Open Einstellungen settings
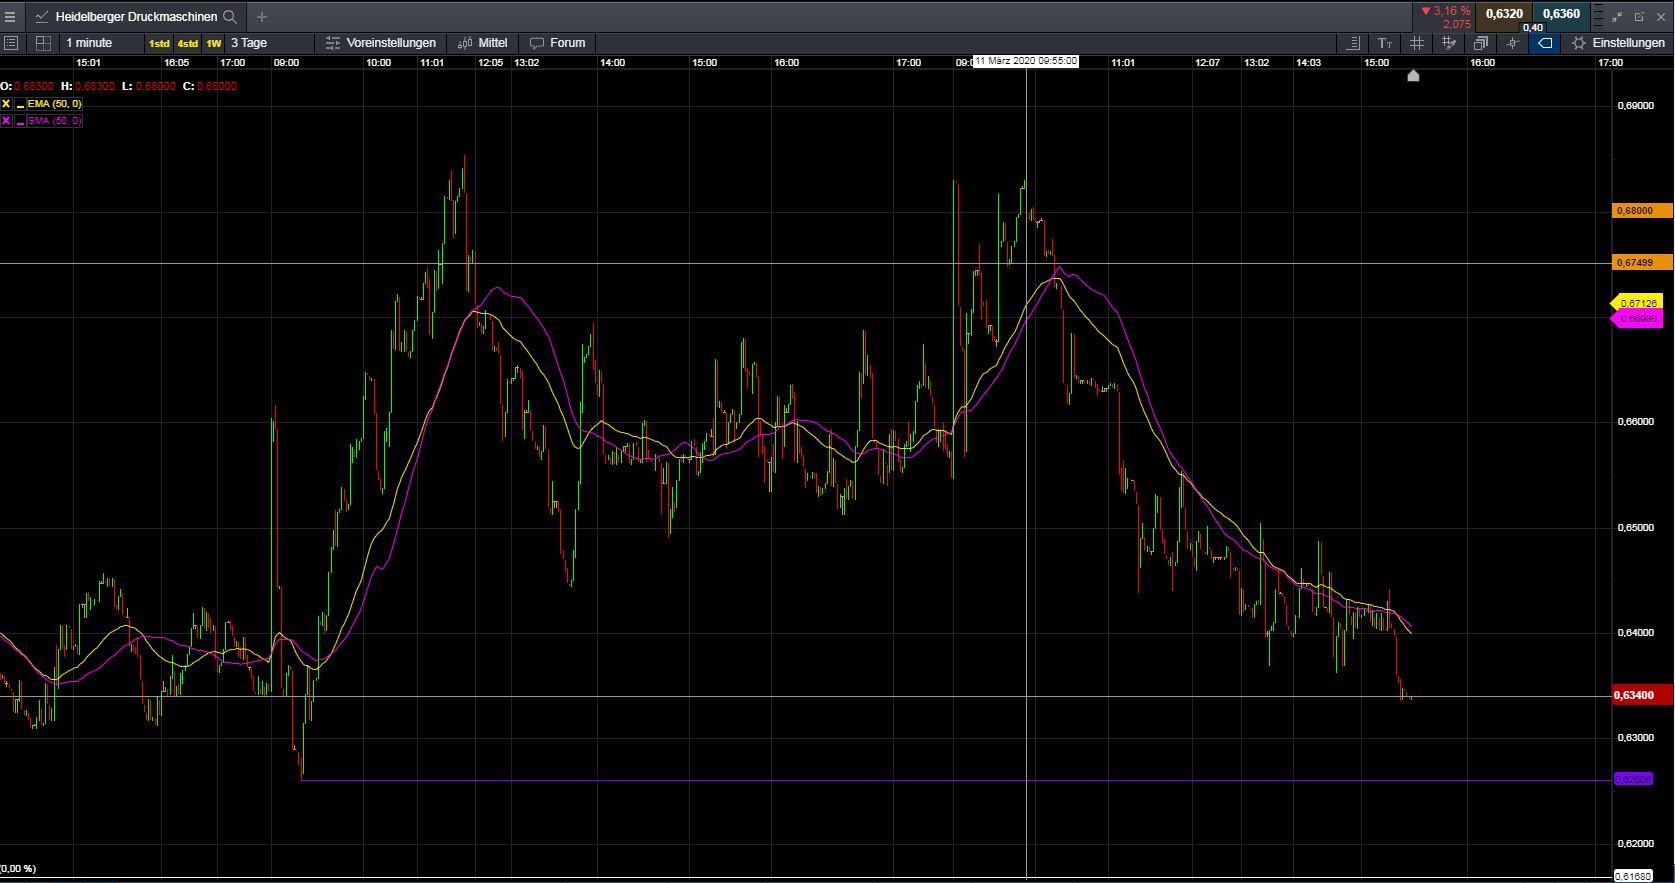Viewport: 1675px width, 883px height. click(x=1618, y=43)
